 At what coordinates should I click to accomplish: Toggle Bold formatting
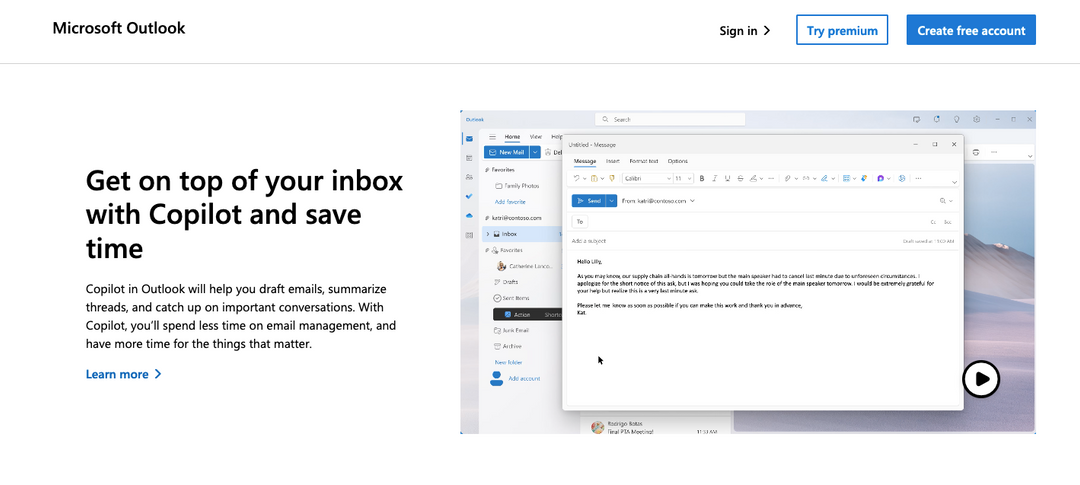pos(702,178)
